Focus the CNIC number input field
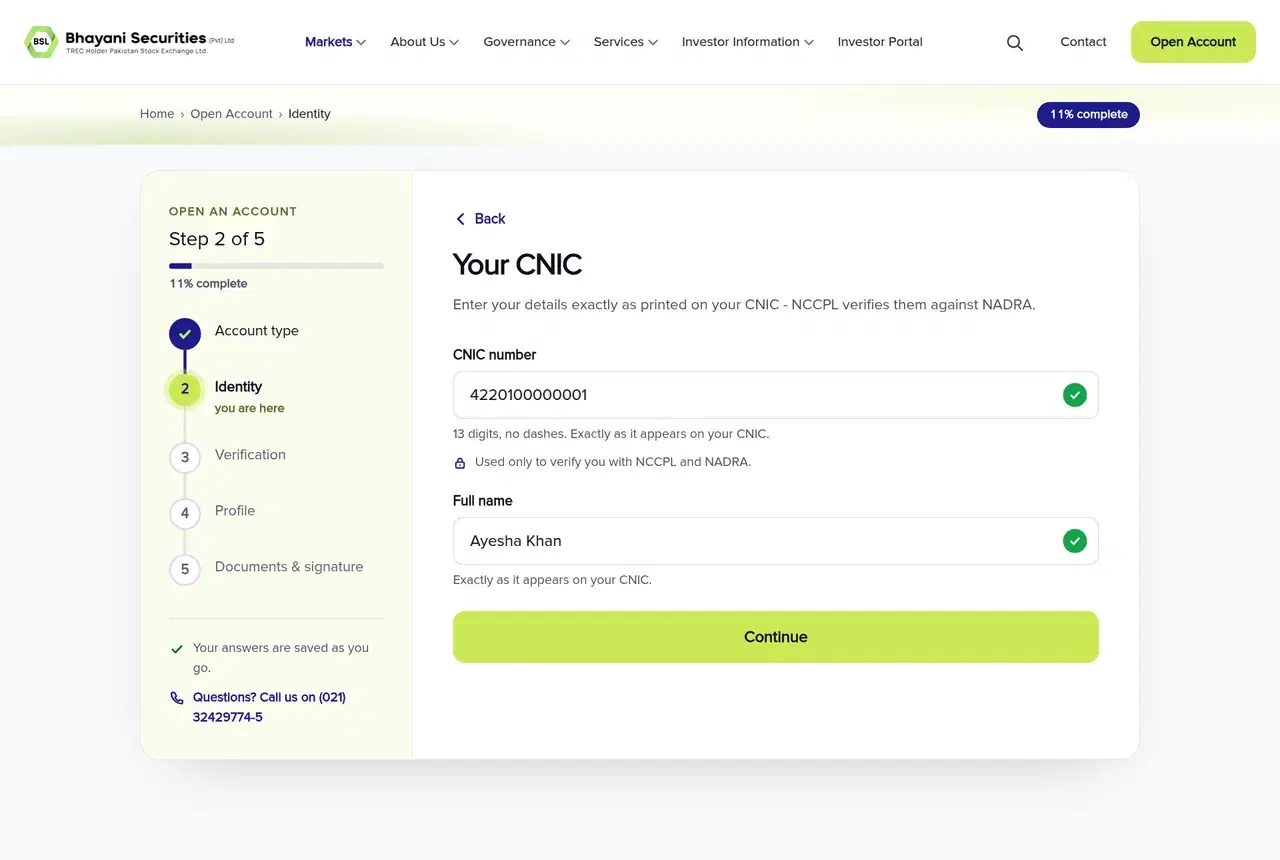The image size is (1280, 860). (x=776, y=395)
